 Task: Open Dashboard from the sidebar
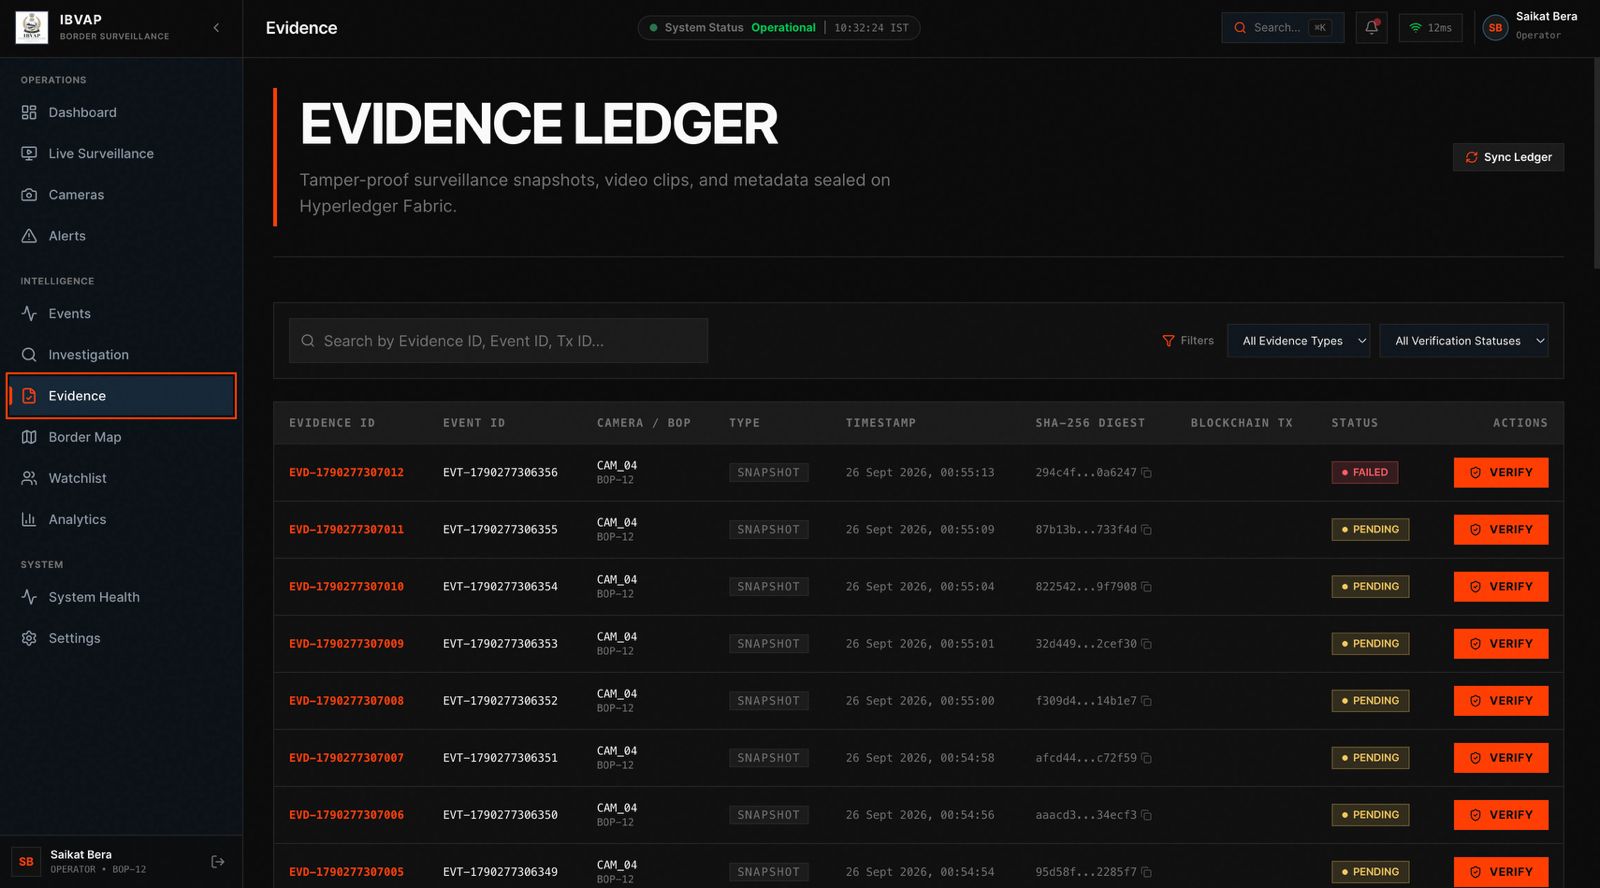[121, 113]
